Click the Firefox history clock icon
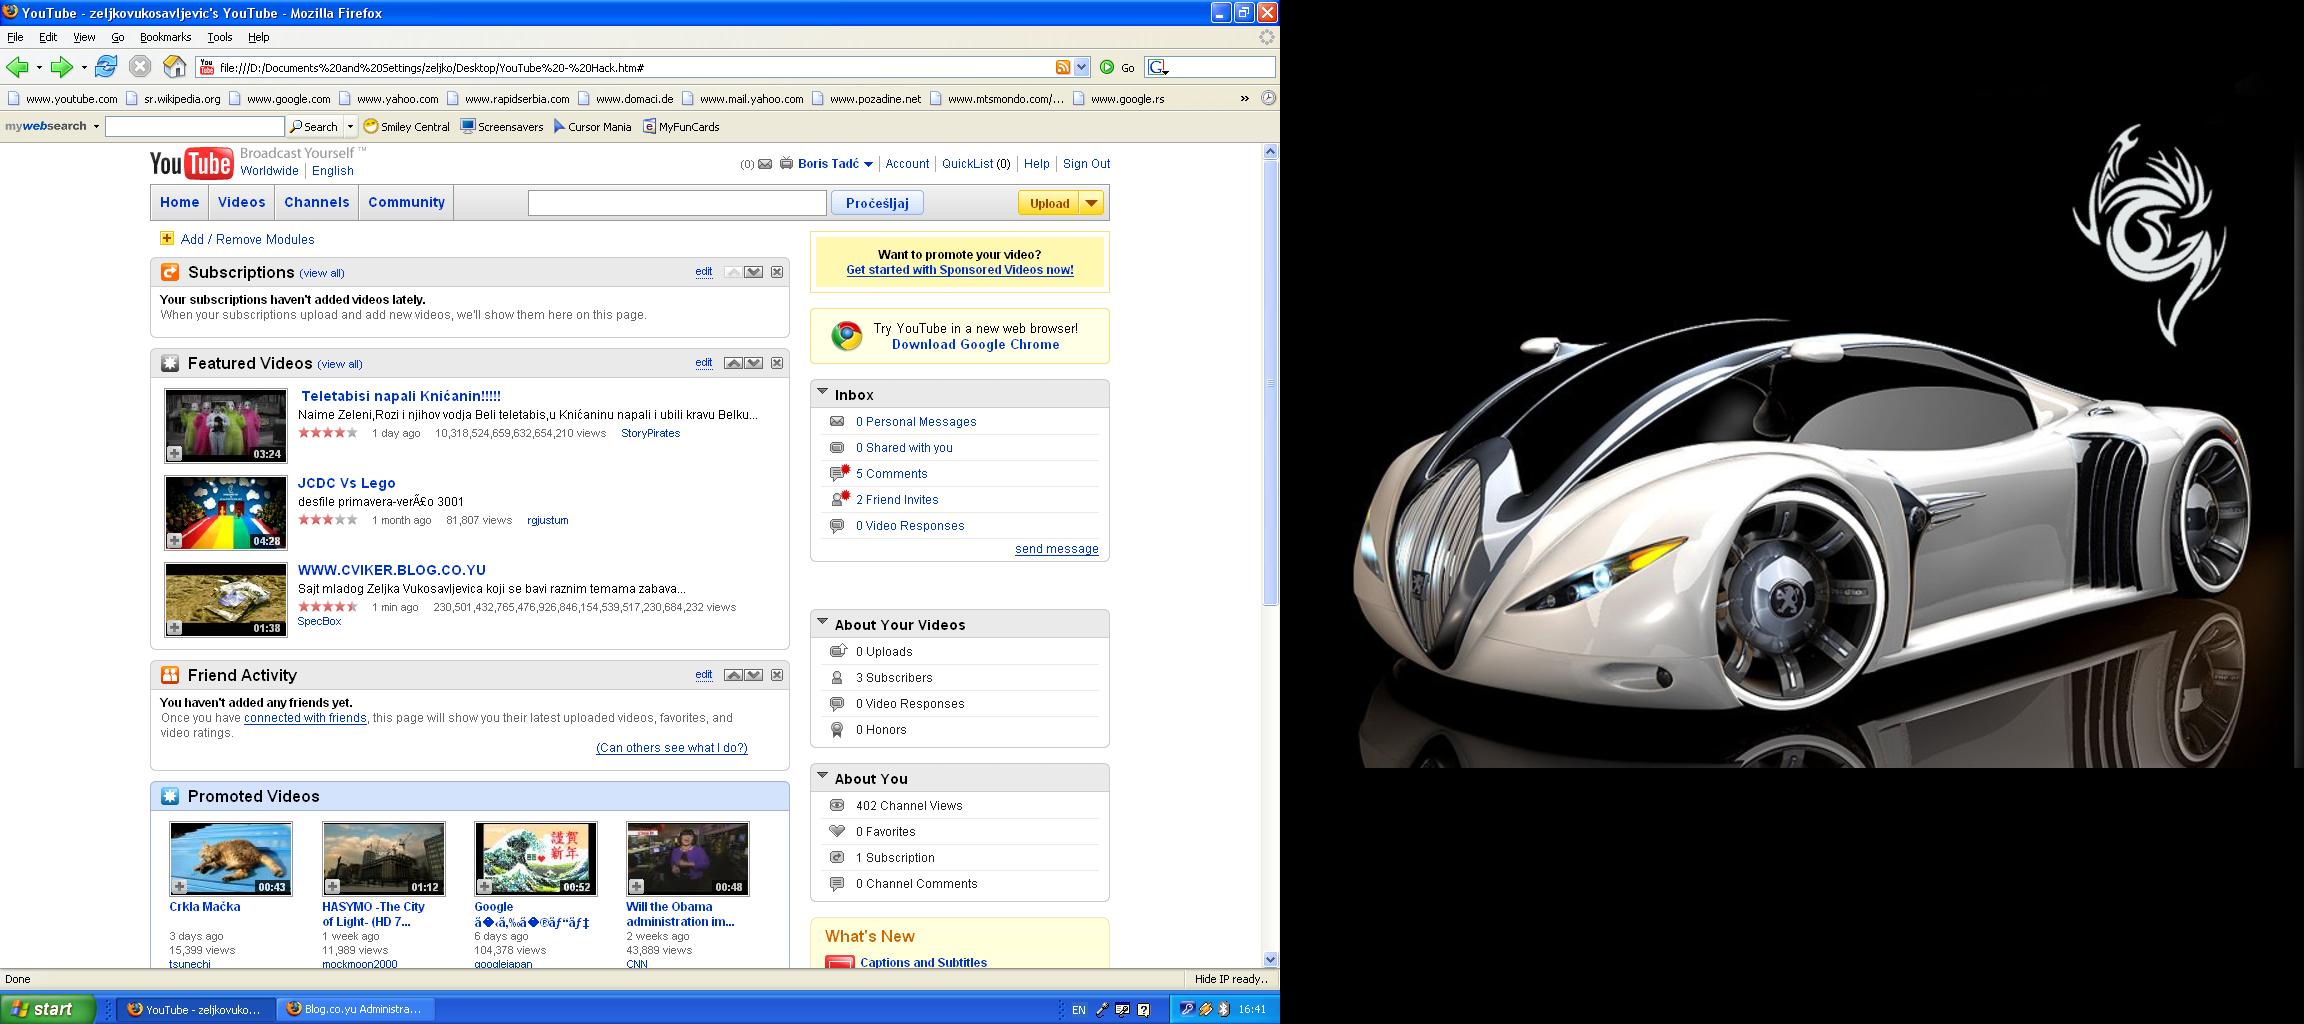 1268,98
